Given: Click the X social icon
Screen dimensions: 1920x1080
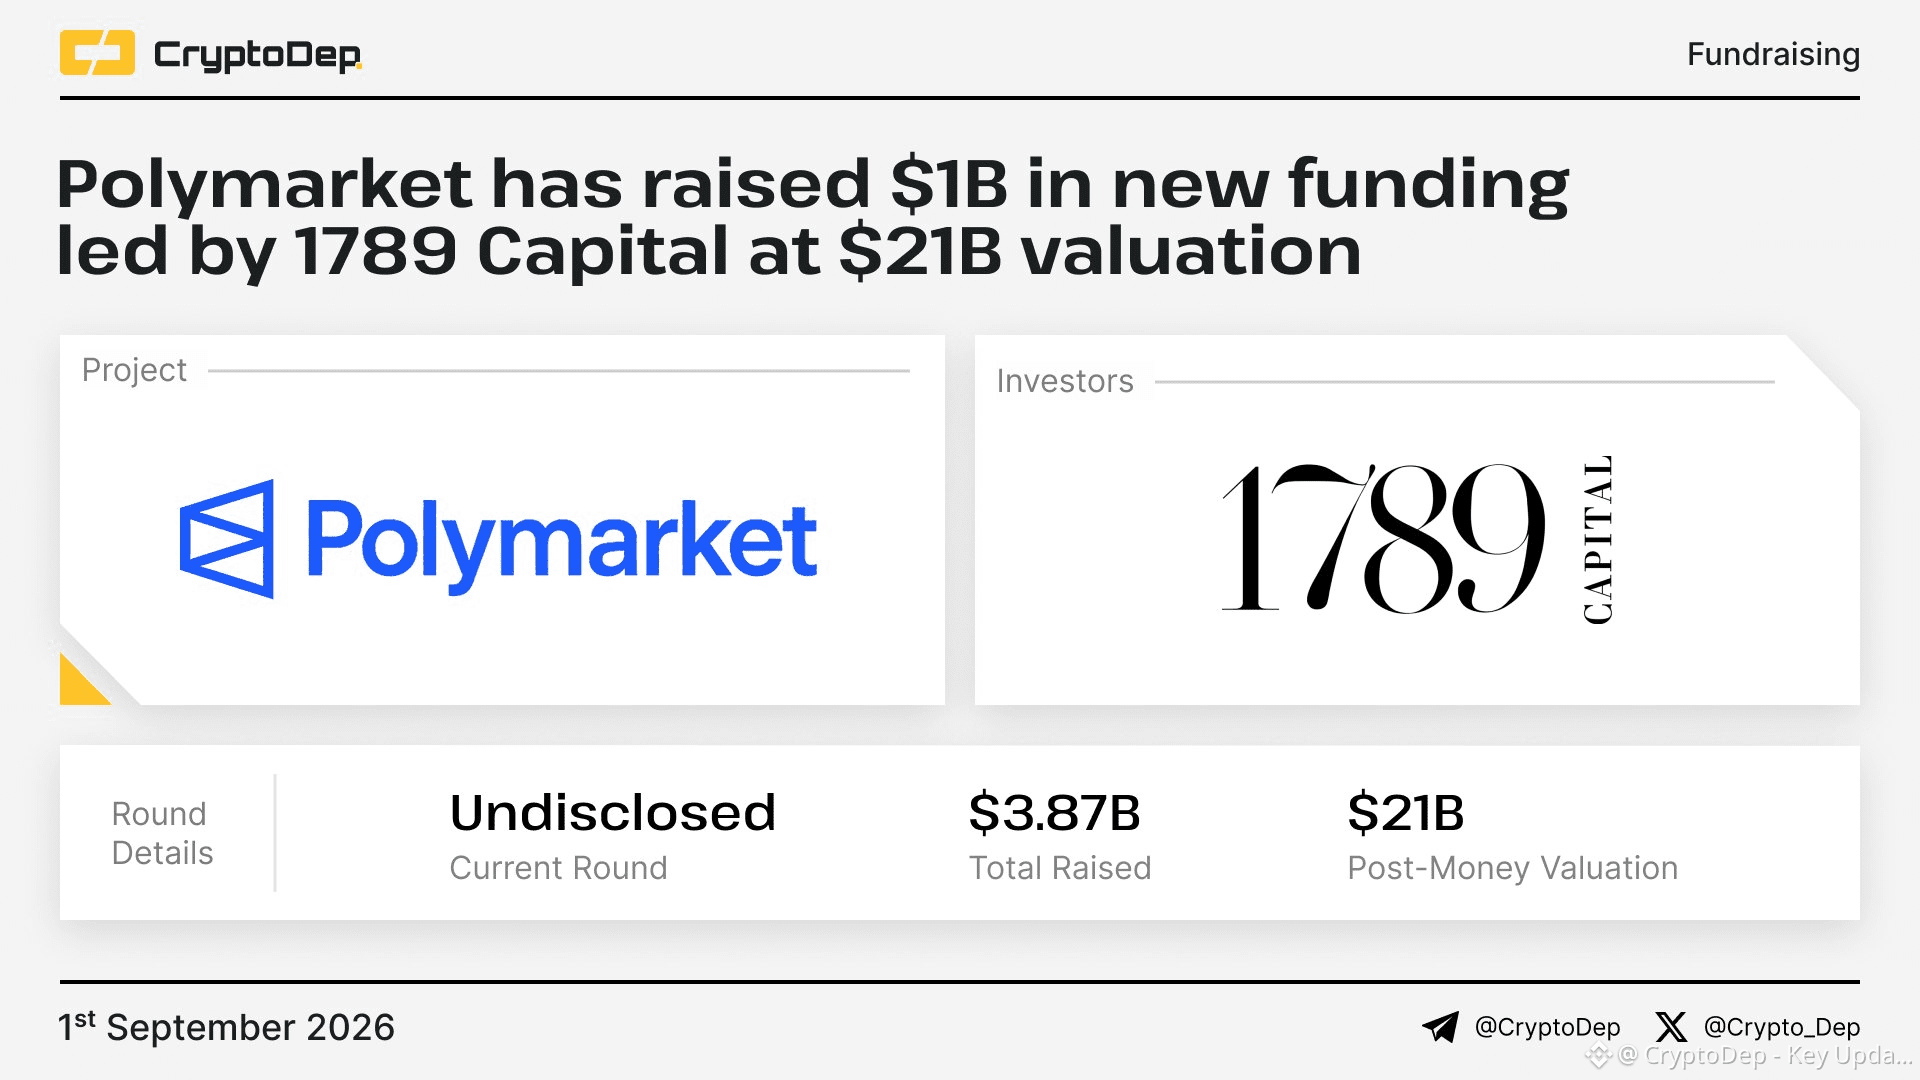Looking at the screenshot, I should (x=1671, y=1027).
